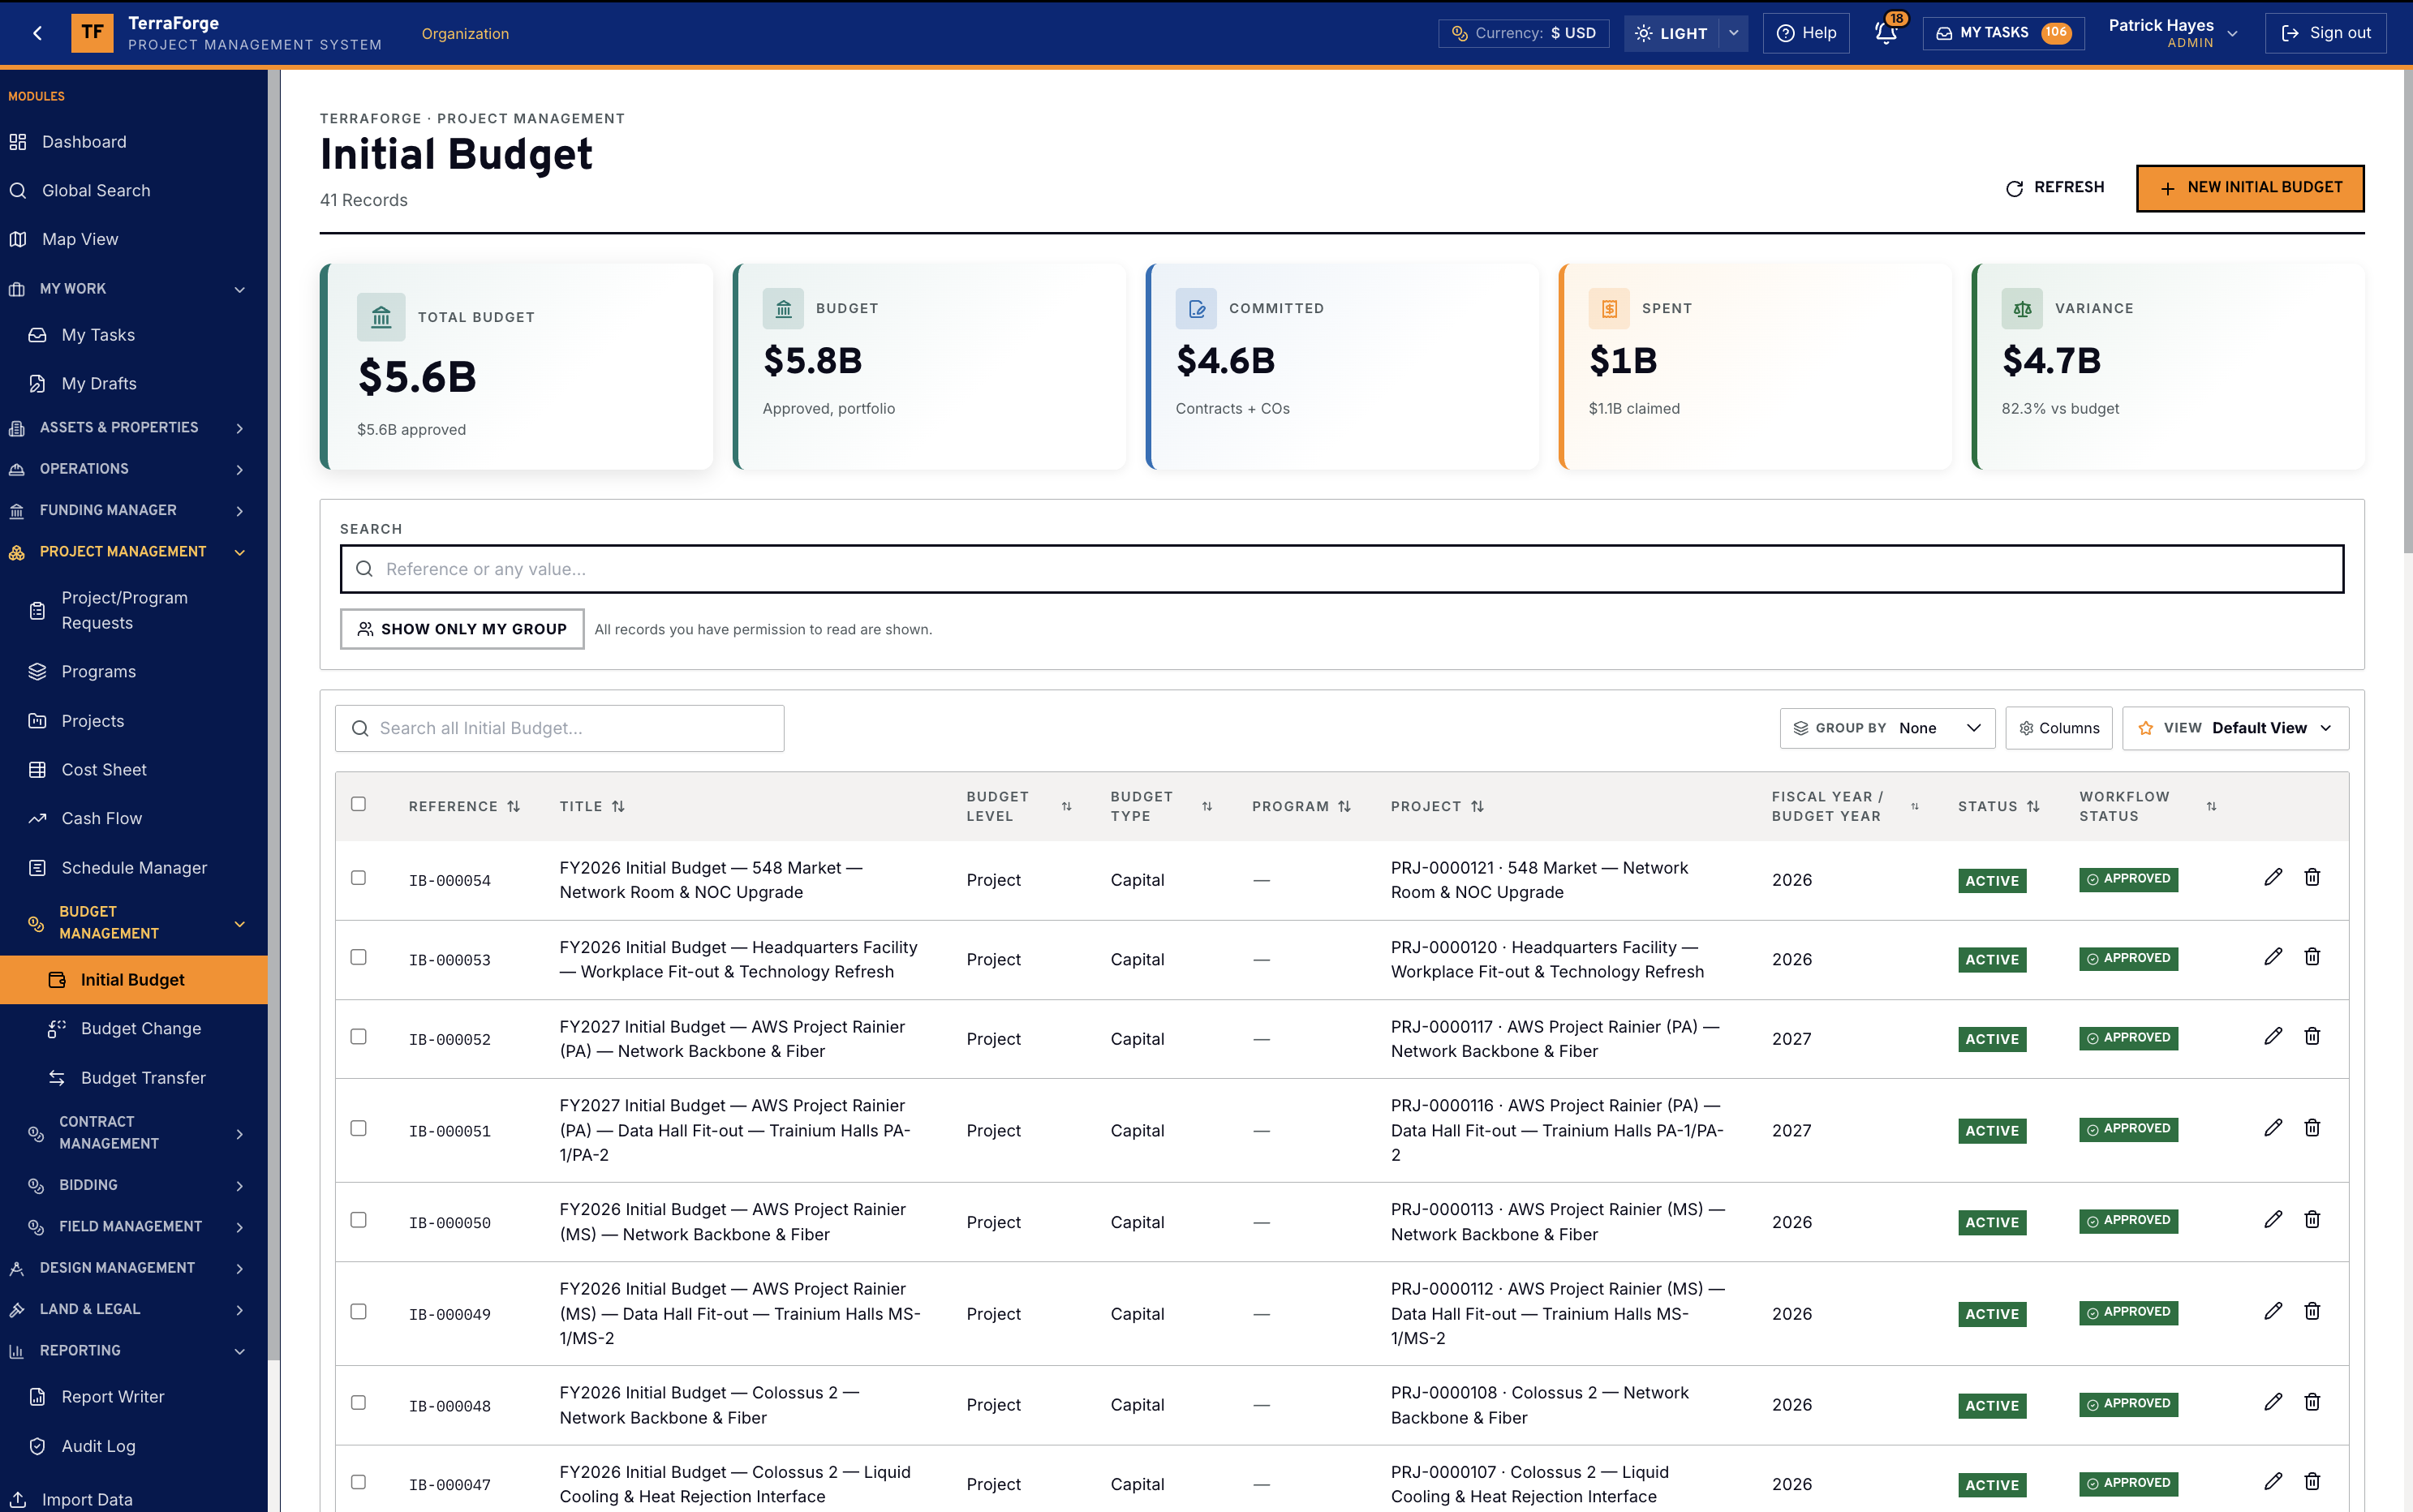This screenshot has width=2413, height=1512.
Task: Check the IB-000052 row checkbox
Action: (x=358, y=1037)
